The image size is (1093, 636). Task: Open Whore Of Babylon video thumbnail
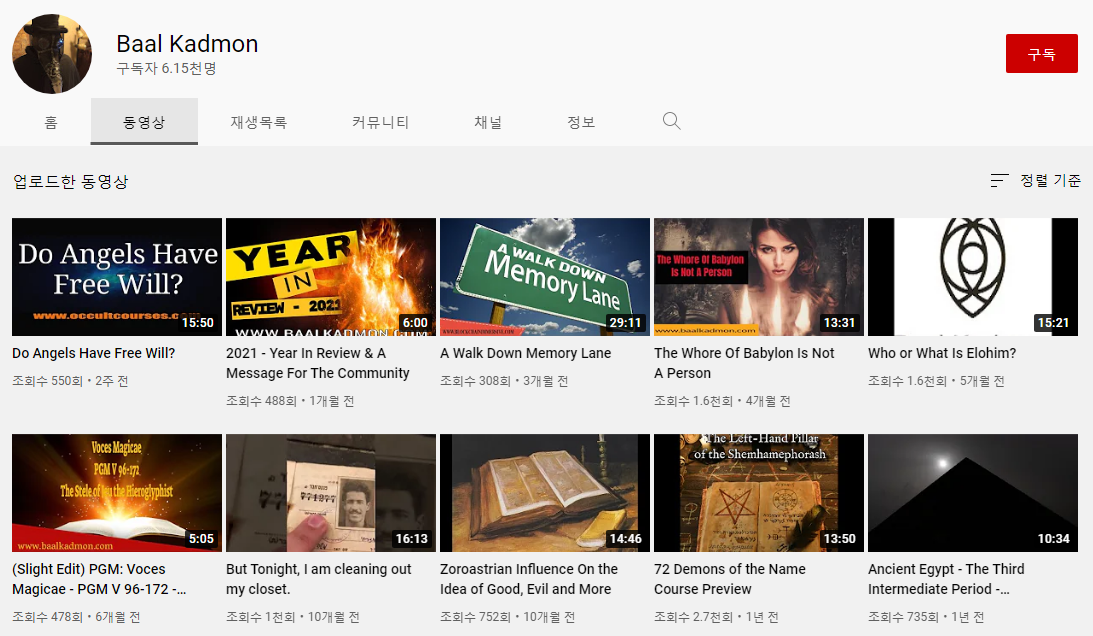(759, 277)
